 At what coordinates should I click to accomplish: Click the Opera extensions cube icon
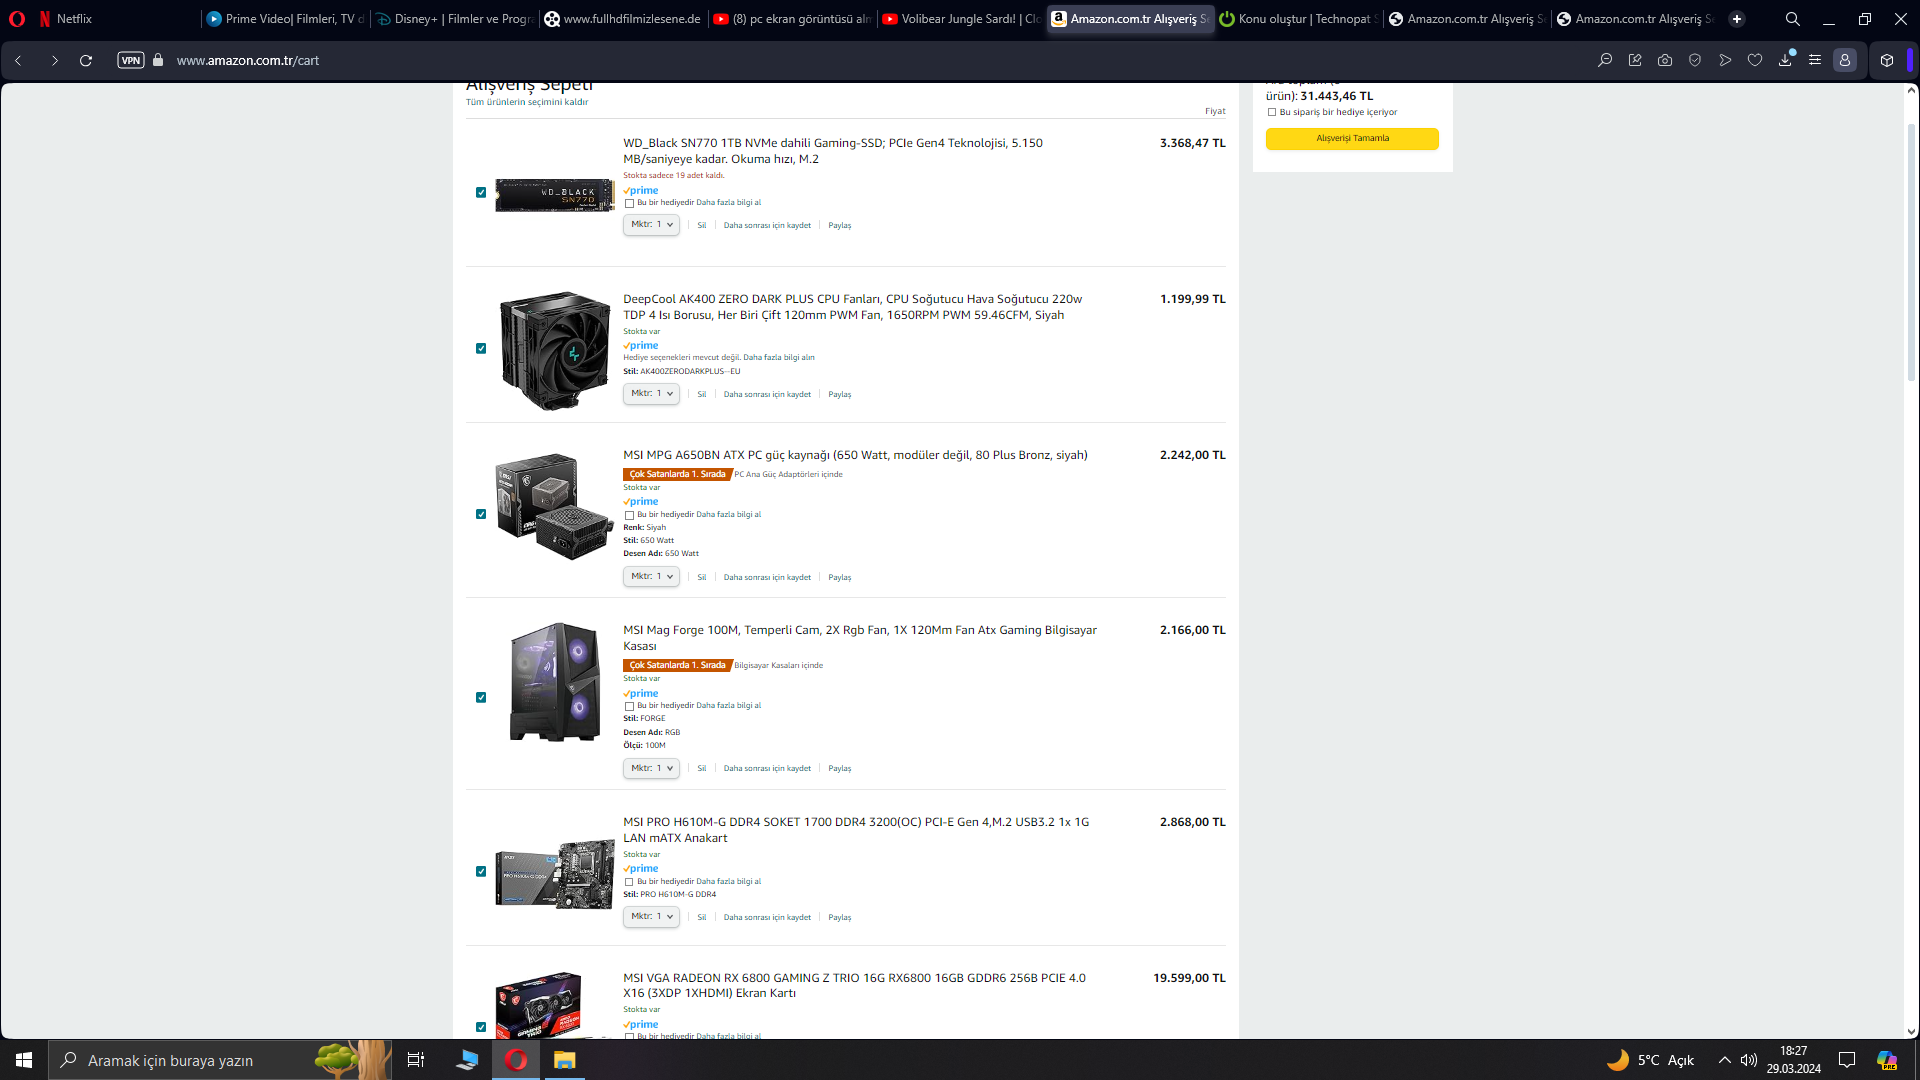click(x=1887, y=60)
